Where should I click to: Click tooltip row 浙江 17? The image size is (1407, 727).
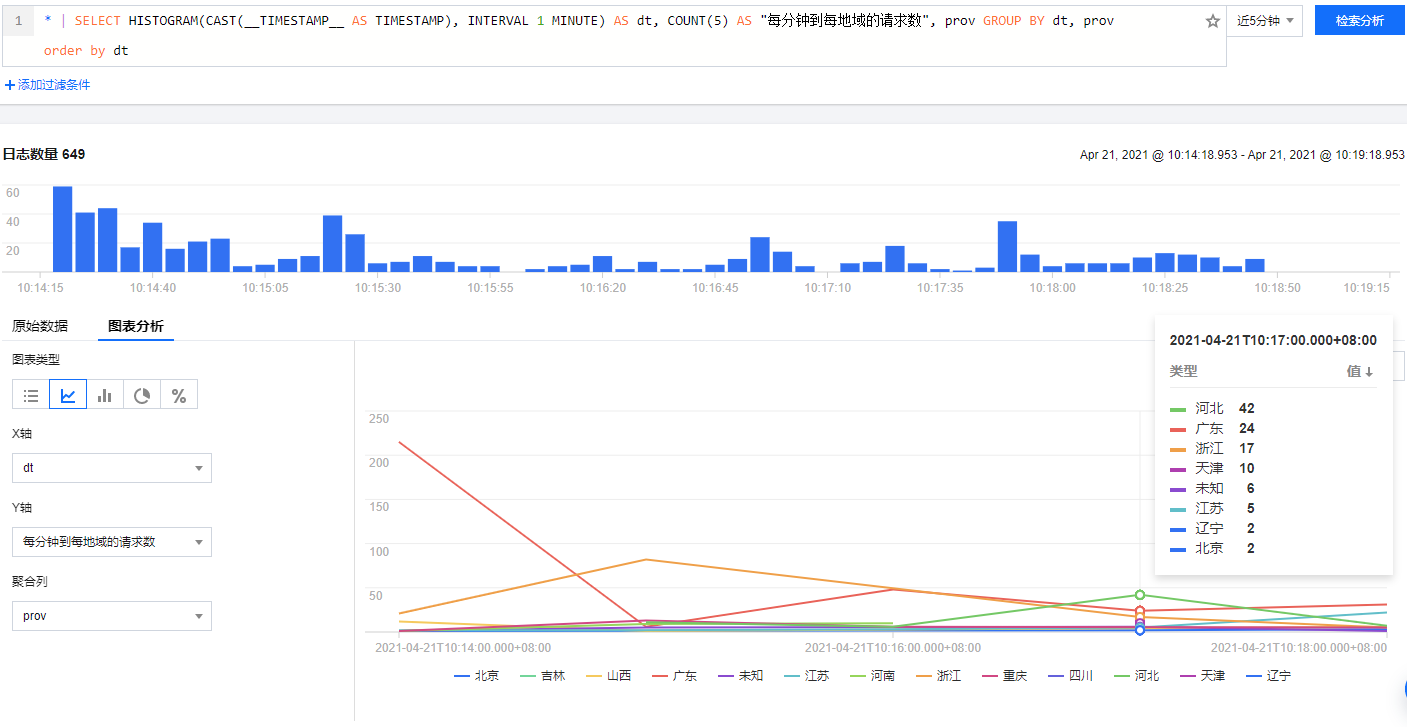click(x=1273, y=448)
